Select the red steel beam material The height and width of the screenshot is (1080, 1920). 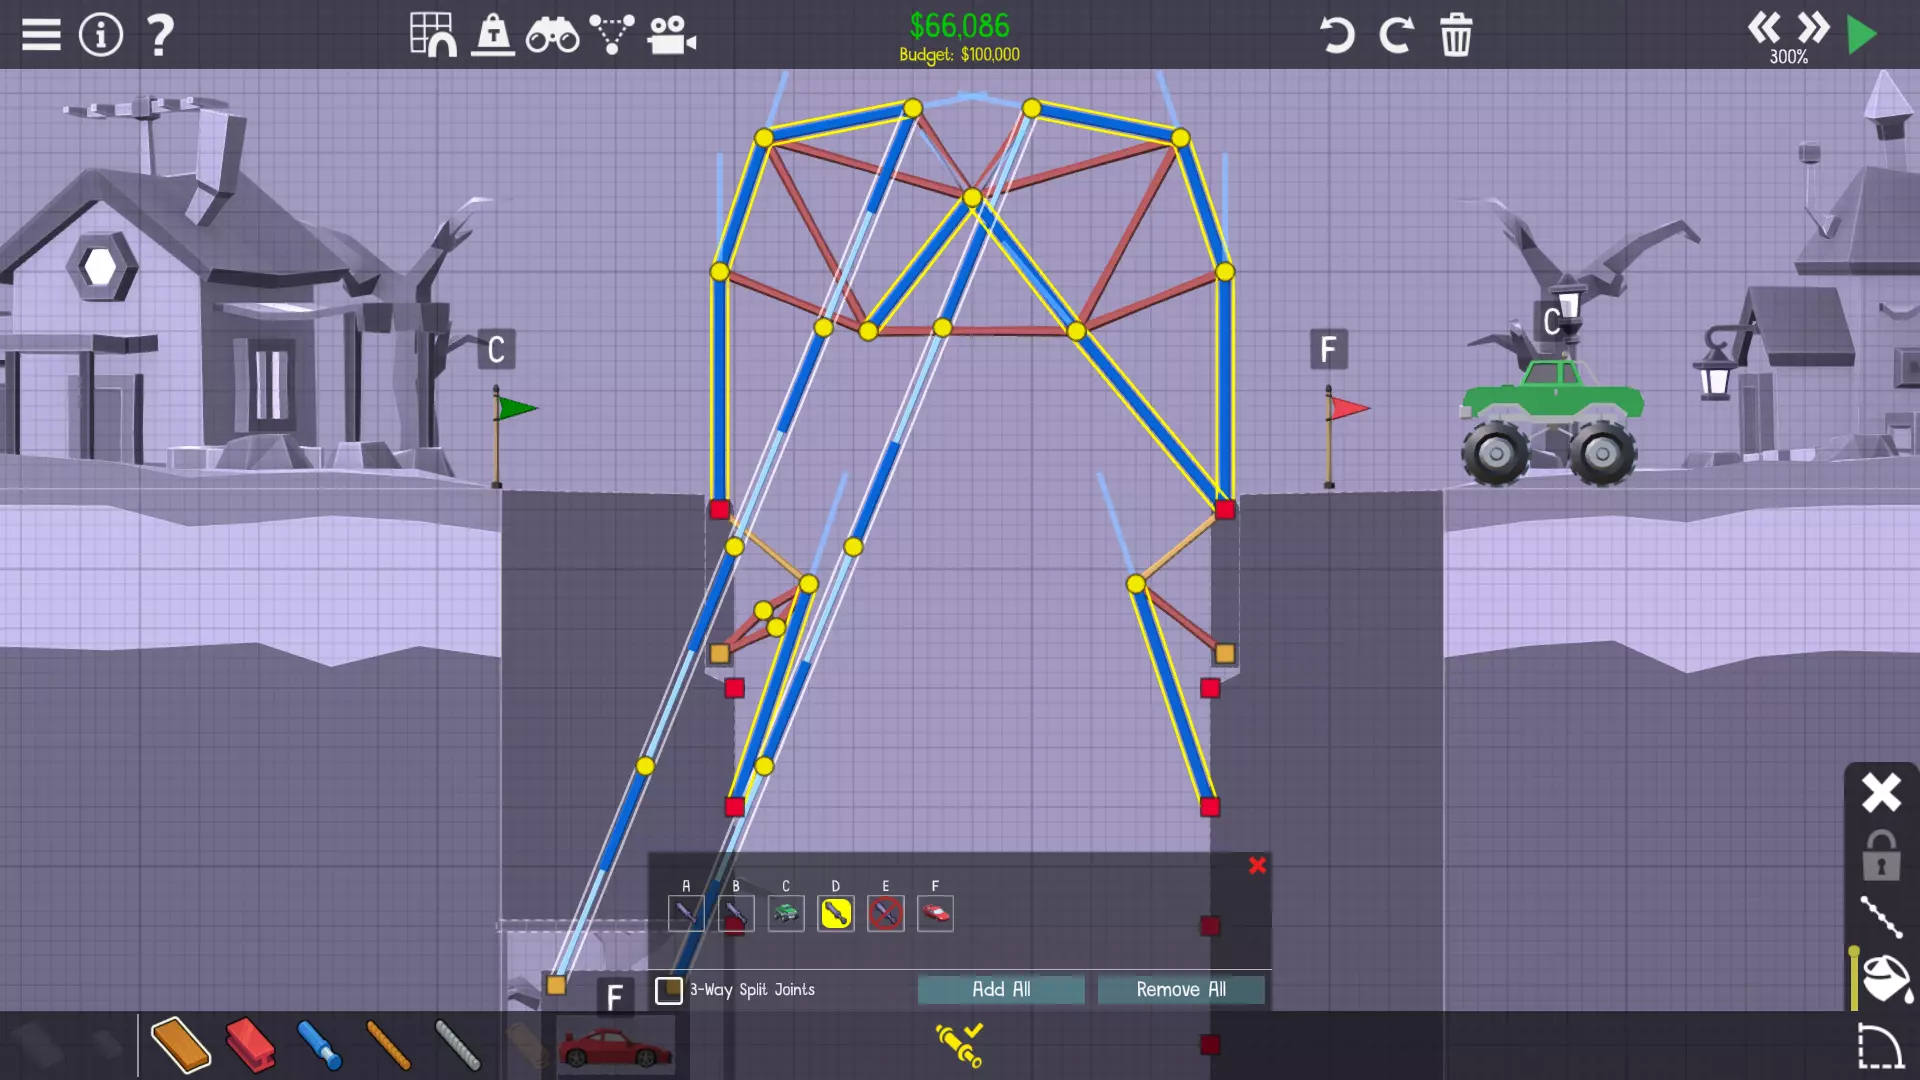[250, 1045]
